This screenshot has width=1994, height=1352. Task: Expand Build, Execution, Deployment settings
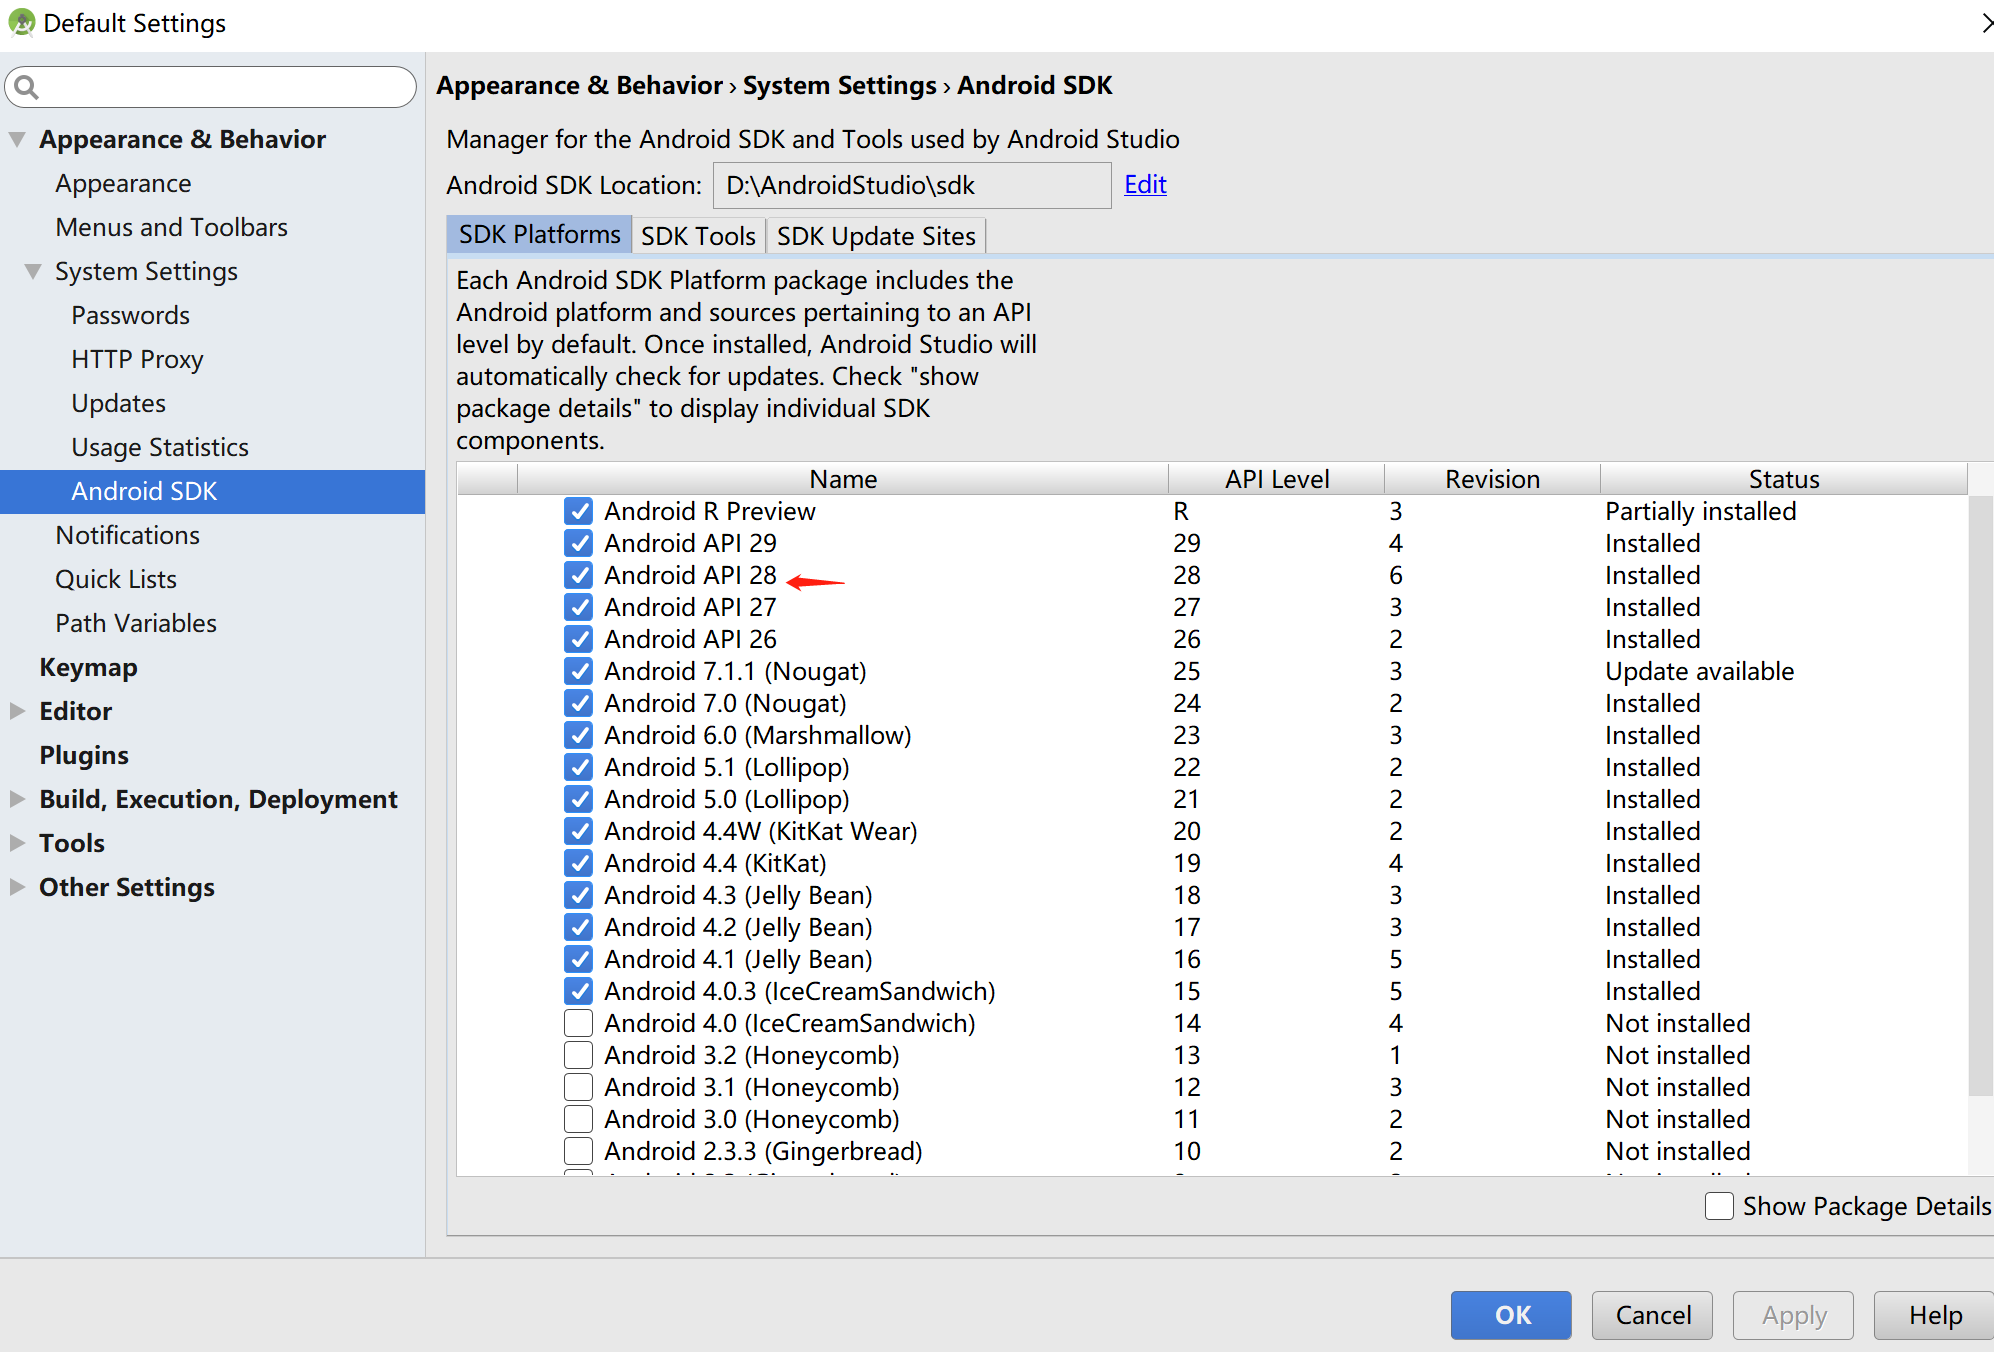pyautogui.click(x=16, y=798)
